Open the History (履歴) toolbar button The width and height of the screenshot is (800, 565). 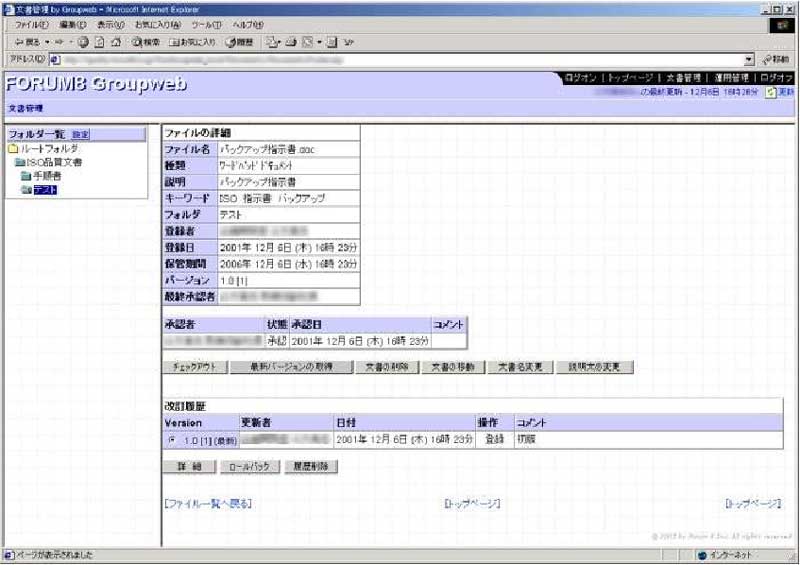(239, 42)
